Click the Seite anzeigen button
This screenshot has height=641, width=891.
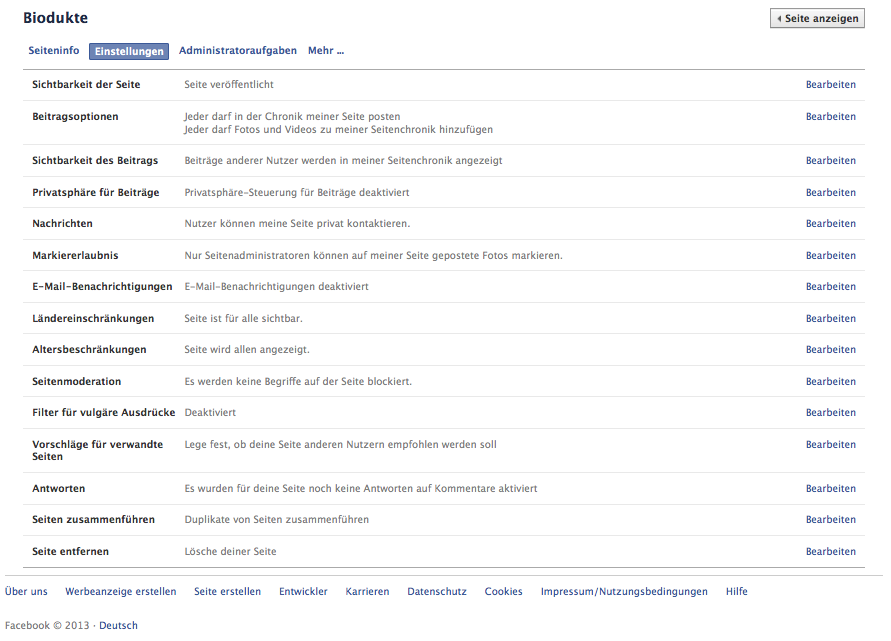click(817, 18)
